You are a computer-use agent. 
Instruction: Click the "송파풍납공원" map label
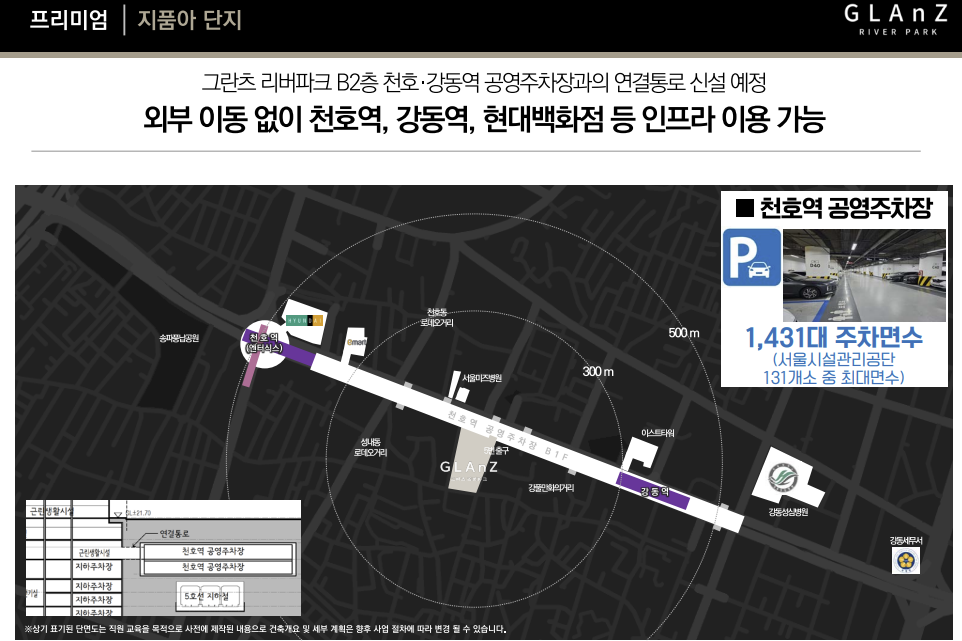[x=179, y=338]
